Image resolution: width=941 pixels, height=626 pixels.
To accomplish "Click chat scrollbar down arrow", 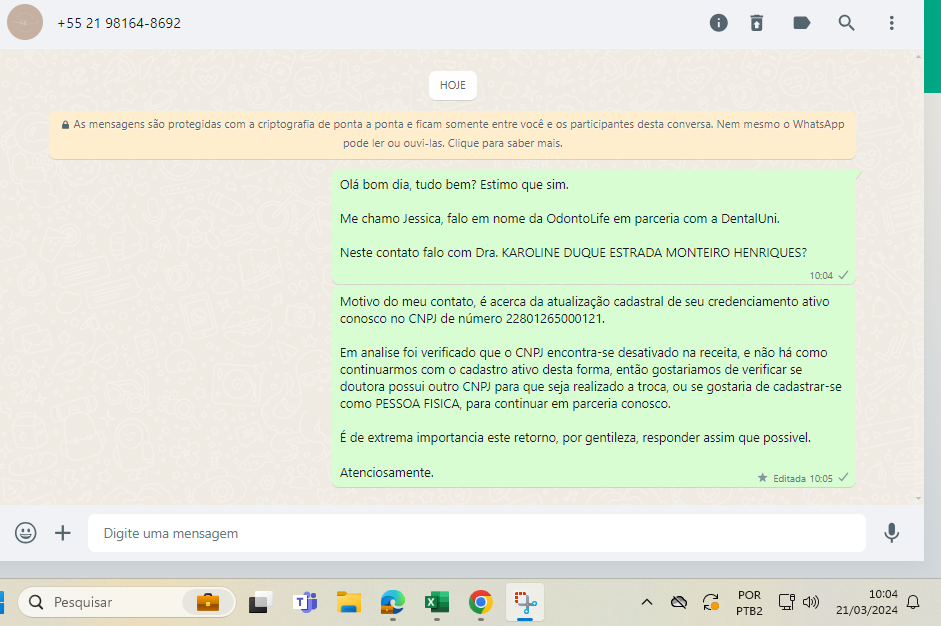I will click(x=918, y=498).
